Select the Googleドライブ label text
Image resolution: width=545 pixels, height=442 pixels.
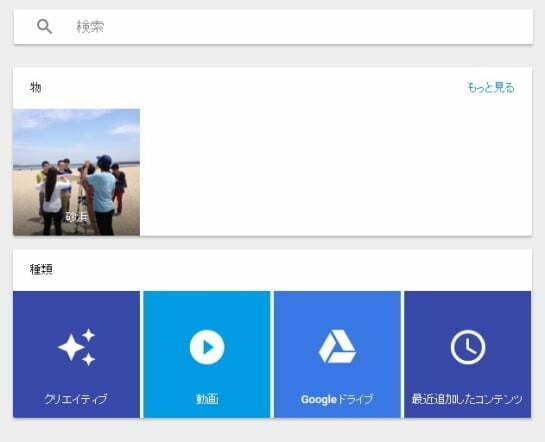337,399
